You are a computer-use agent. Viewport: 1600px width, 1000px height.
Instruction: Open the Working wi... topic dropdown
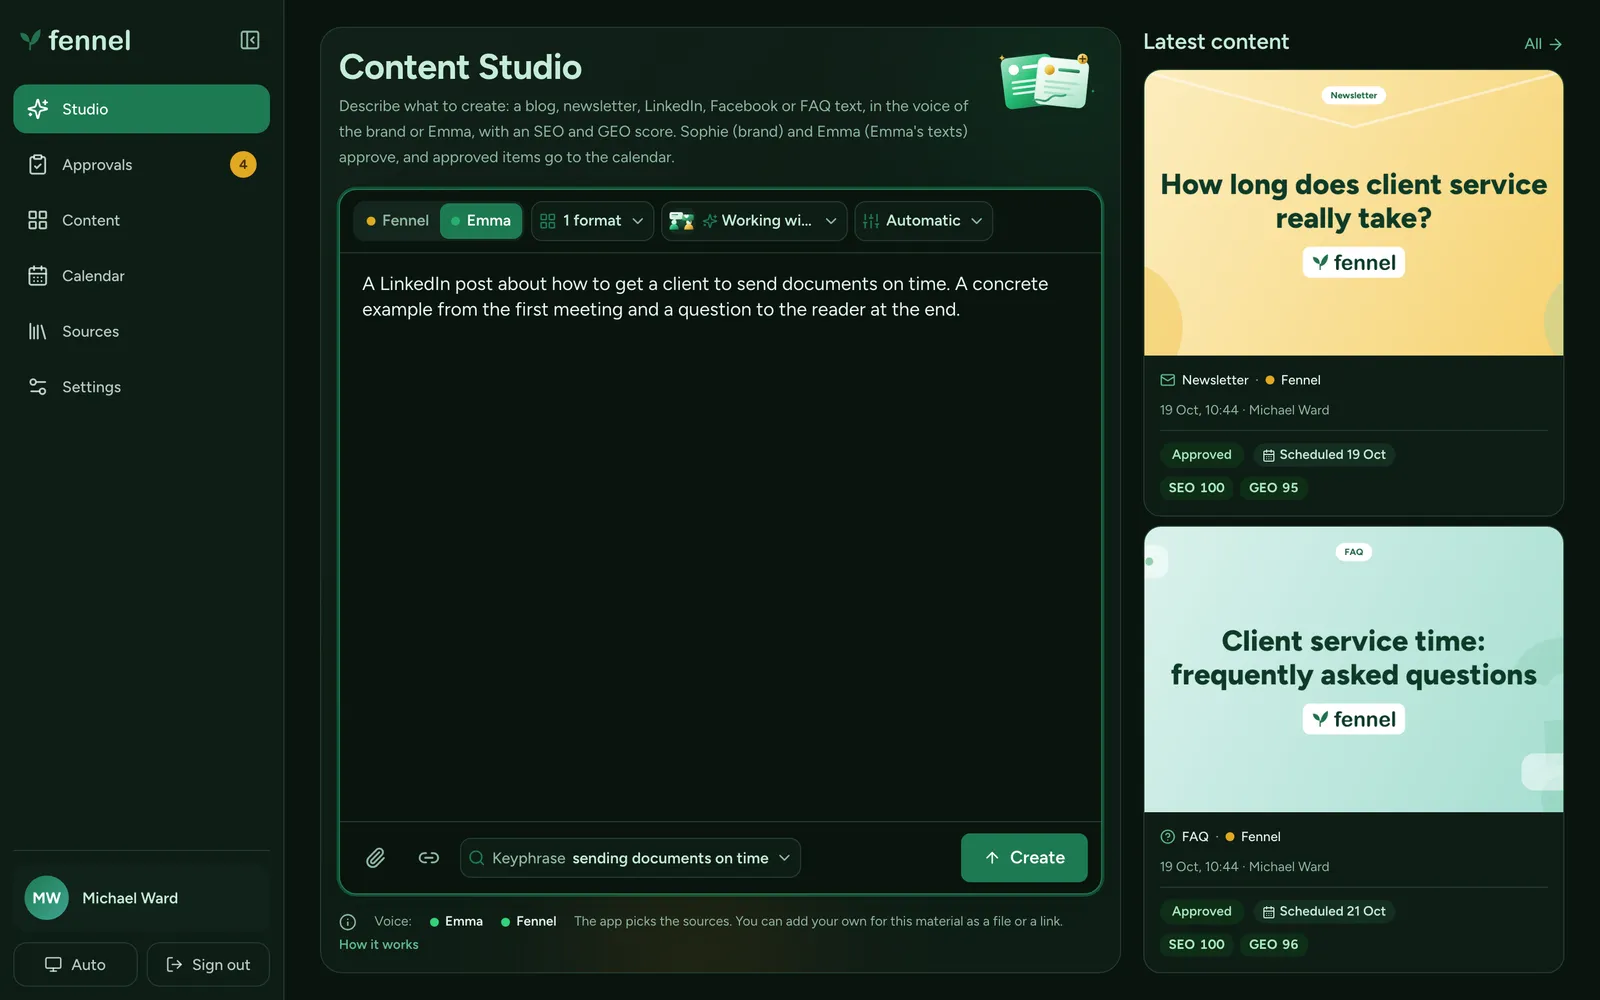(x=754, y=221)
